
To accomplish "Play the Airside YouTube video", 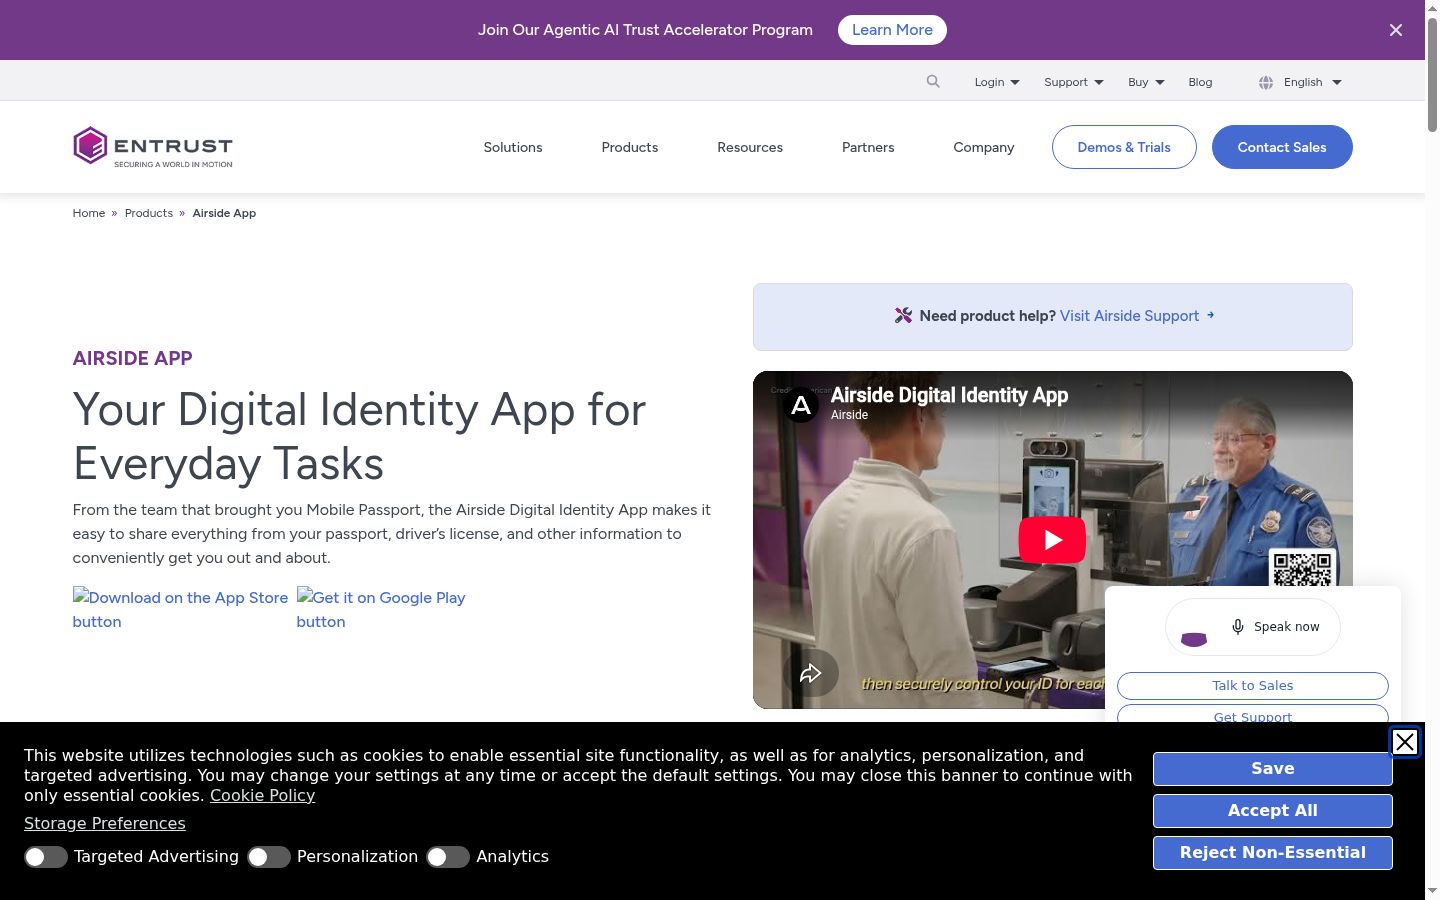I will pos(1052,540).
